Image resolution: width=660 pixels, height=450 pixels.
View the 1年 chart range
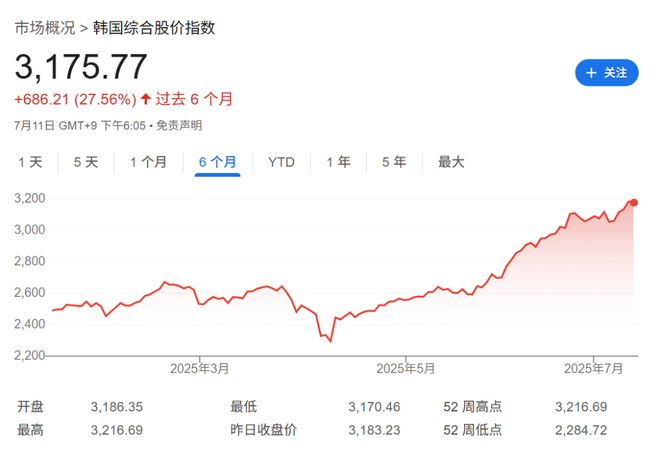(338, 161)
